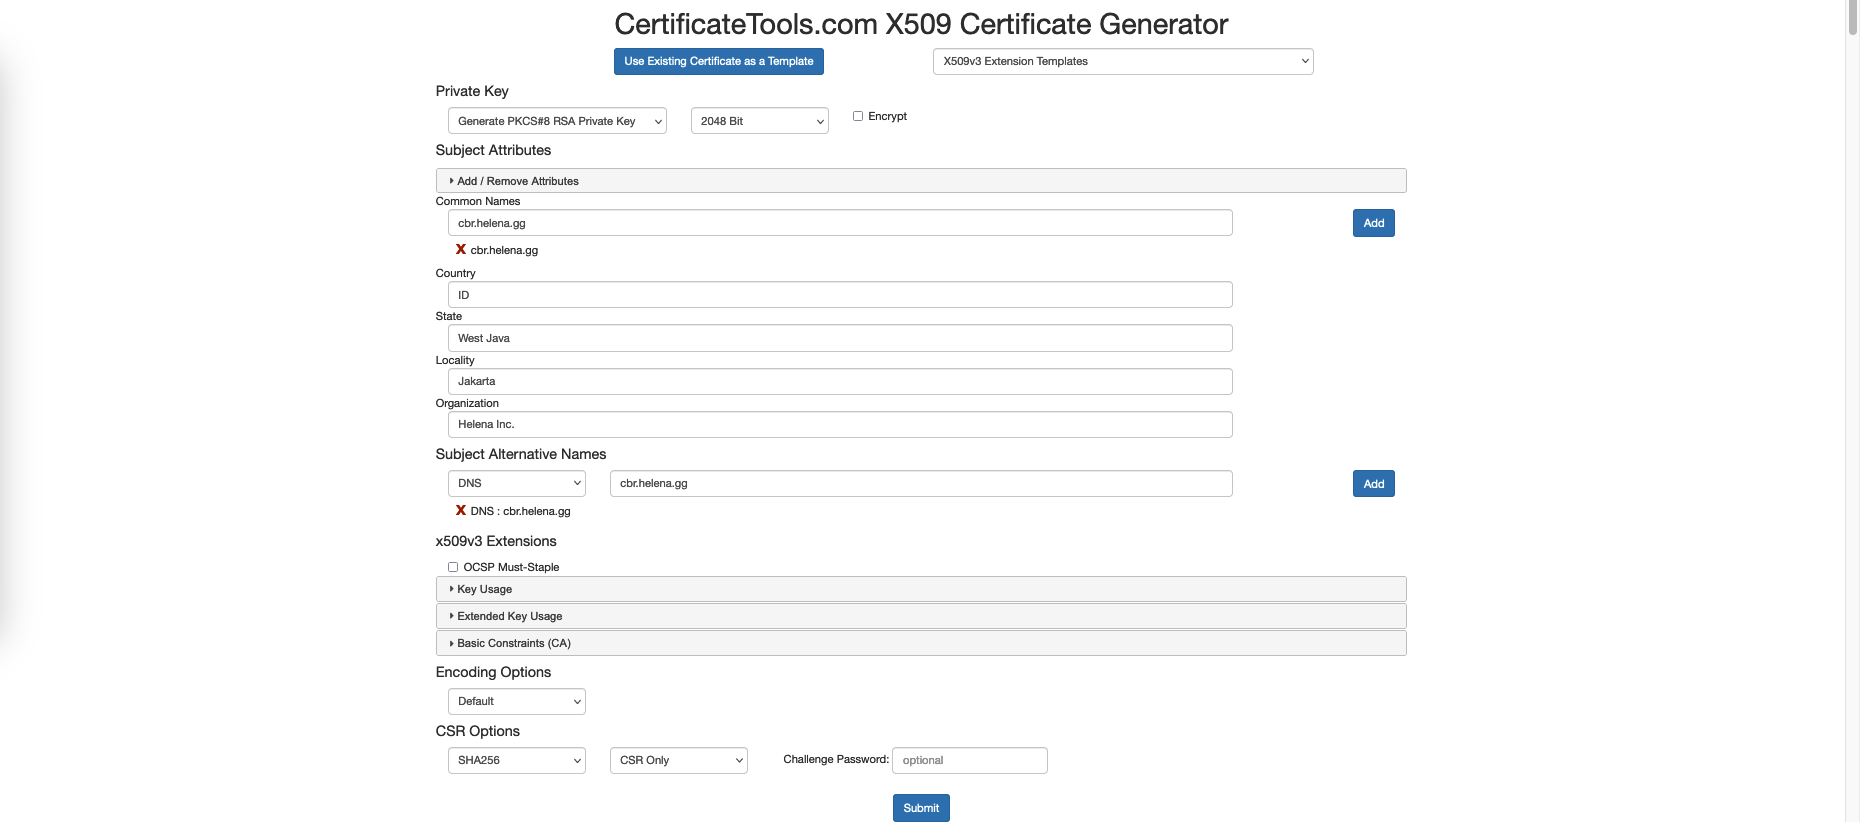This screenshot has height=822, width=1860.
Task: Change the 2048 Bit key size dropdown
Action: coord(759,121)
